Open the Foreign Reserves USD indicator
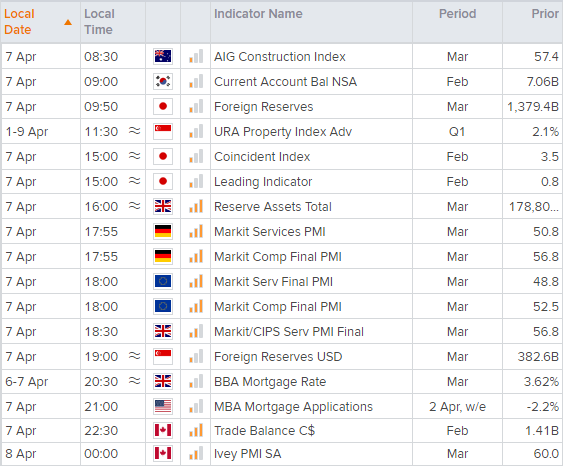Image resolution: width=563 pixels, height=466 pixels. pos(278,357)
